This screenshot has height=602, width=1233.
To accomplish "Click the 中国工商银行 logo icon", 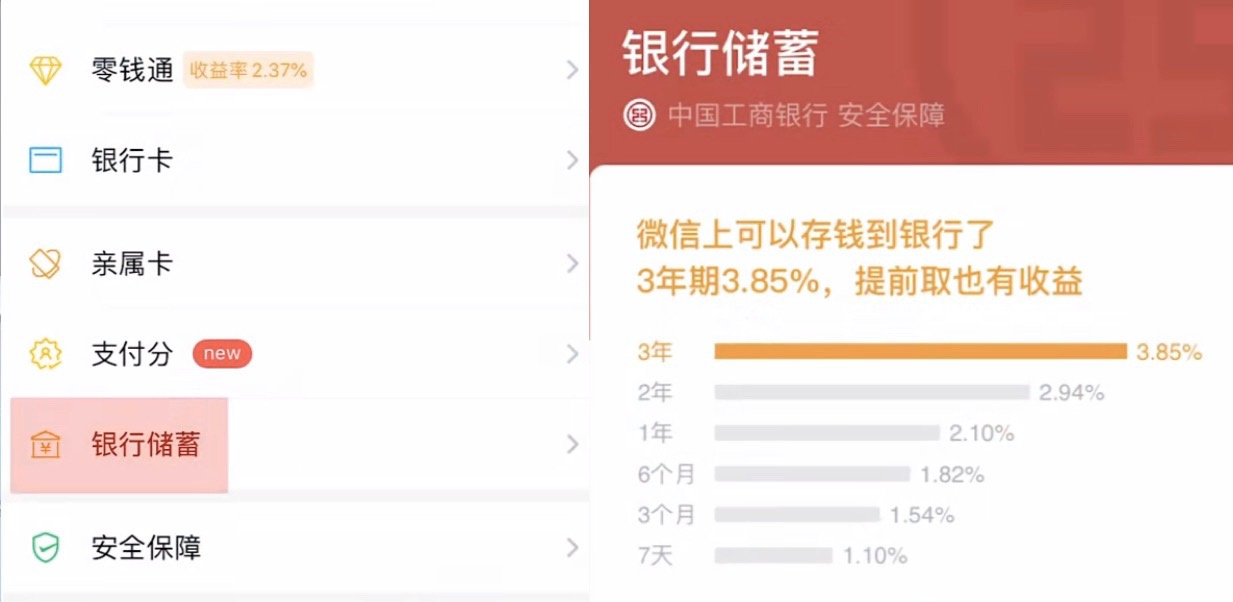I will point(639,115).
